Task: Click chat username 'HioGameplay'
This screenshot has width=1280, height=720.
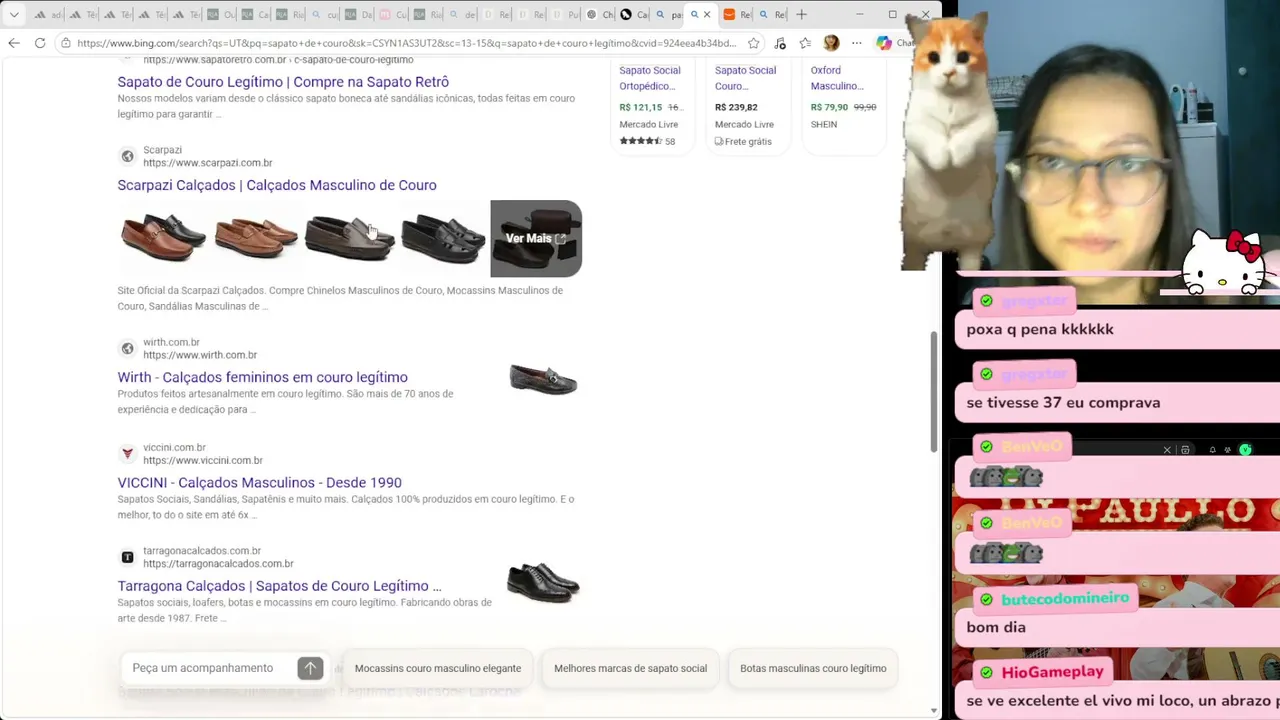Action: [x=1053, y=672]
